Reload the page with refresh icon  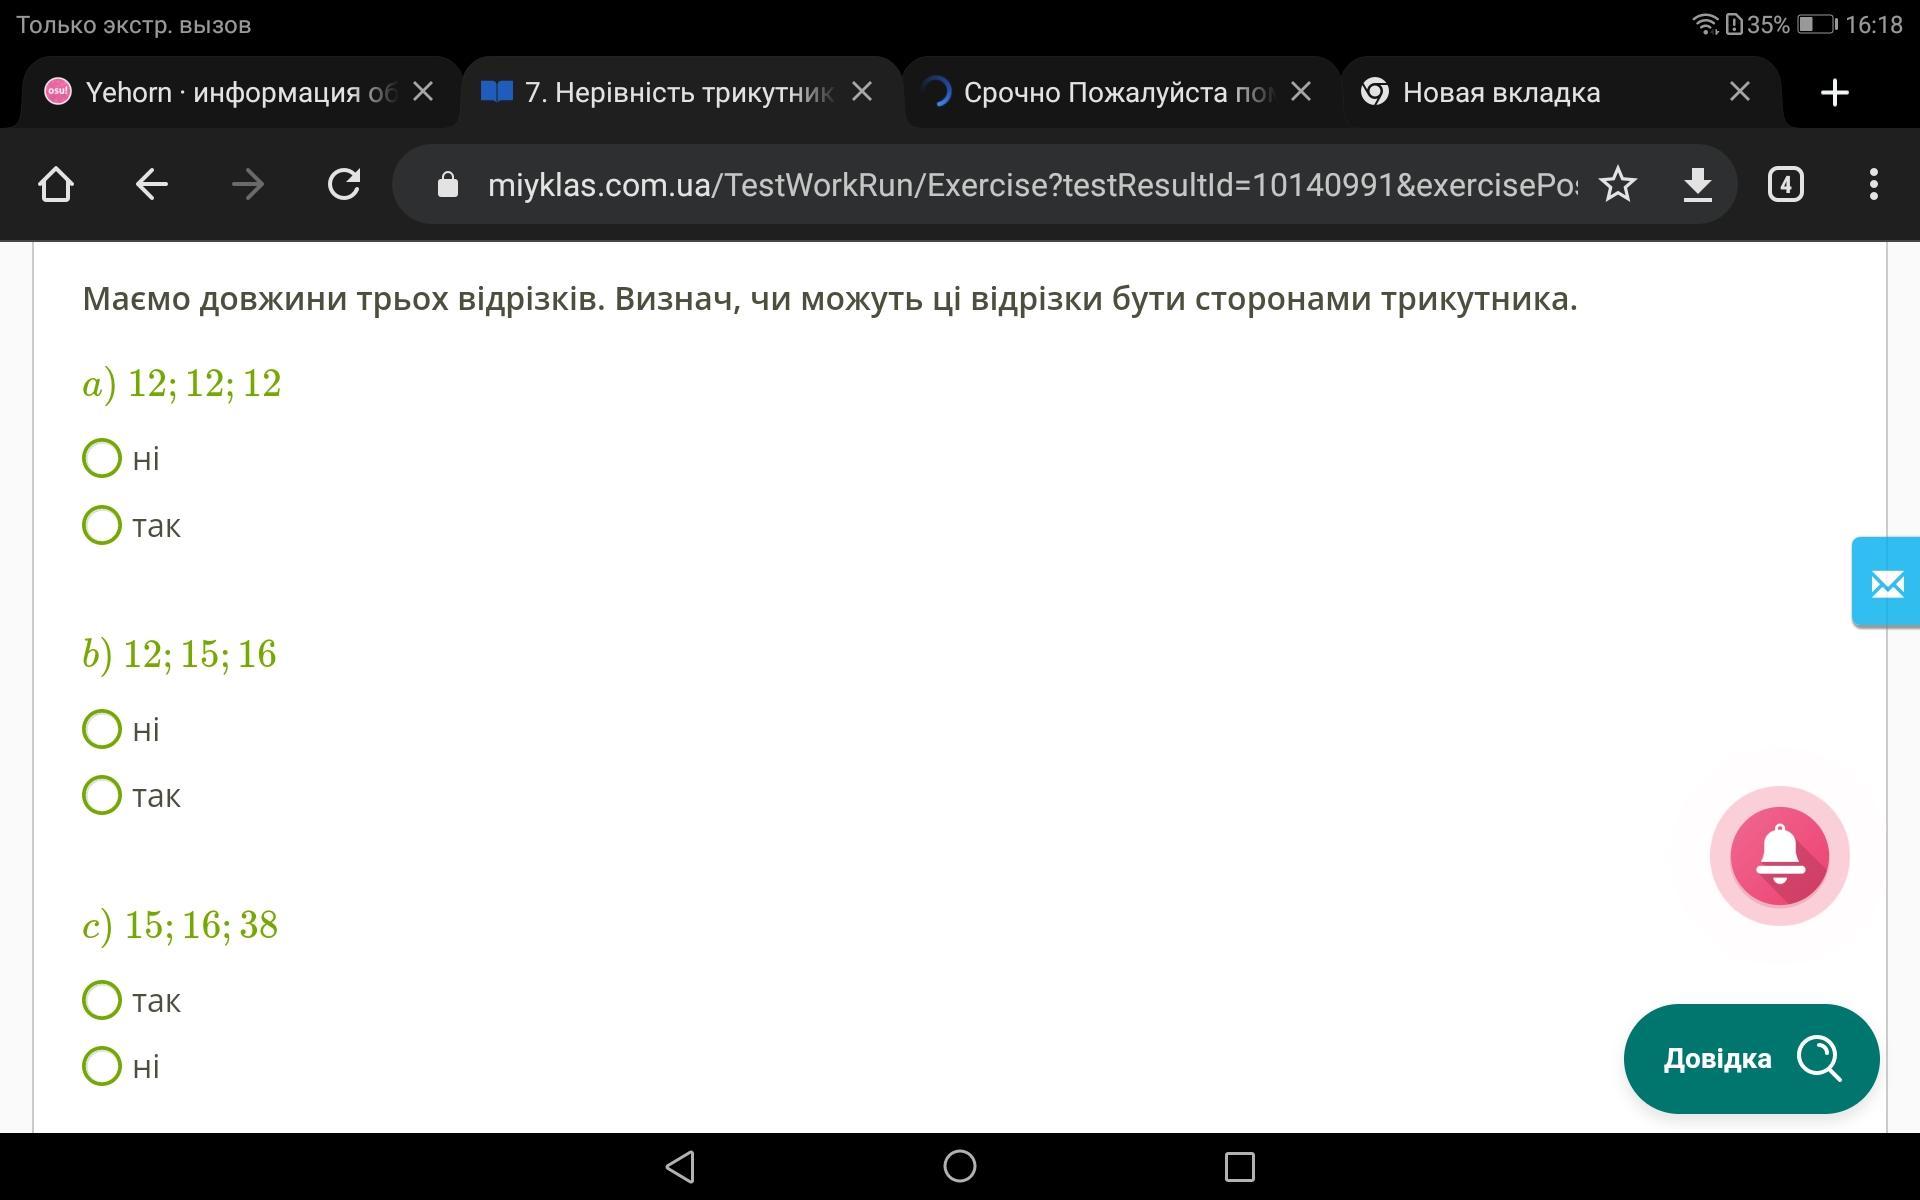[x=344, y=184]
